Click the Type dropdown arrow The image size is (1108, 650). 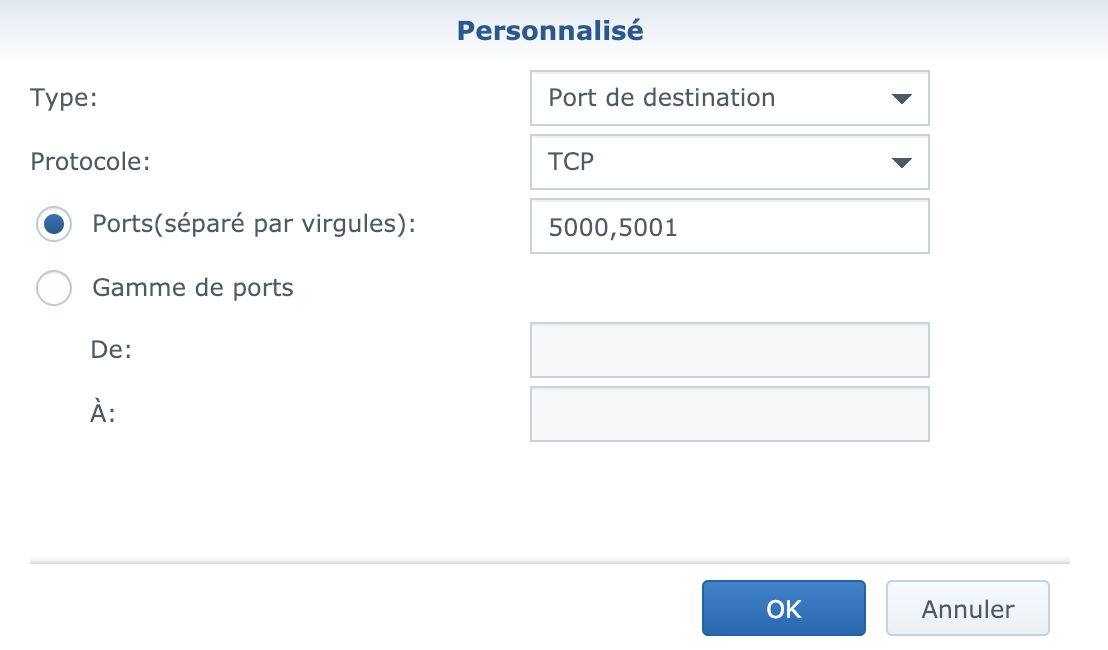pyautogui.click(x=901, y=99)
